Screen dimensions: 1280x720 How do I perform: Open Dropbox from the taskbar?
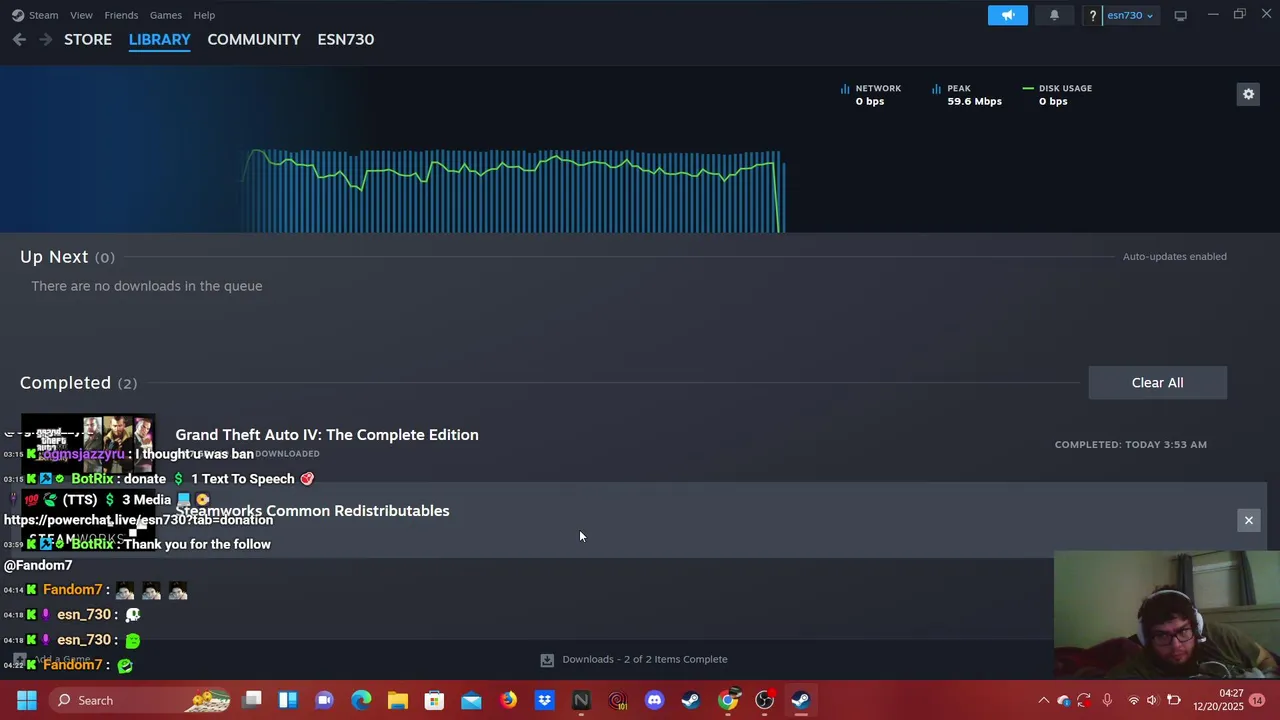pyautogui.click(x=544, y=700)
